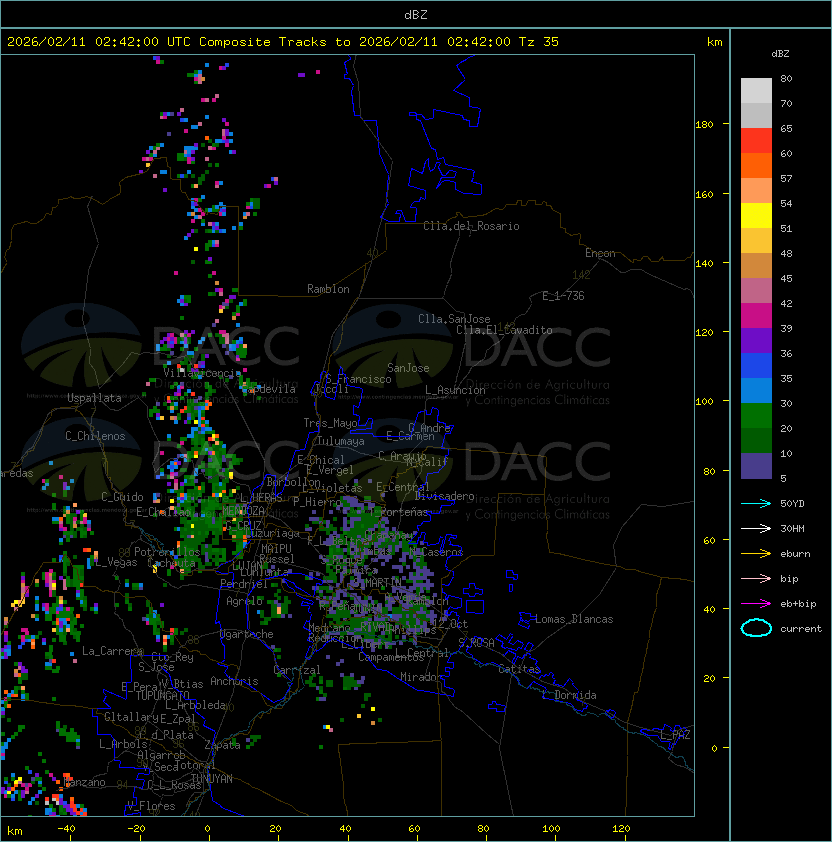Select the magenta swatch in the dBZ scale
The height and width of the screenshot is (842, 832).
756,316
